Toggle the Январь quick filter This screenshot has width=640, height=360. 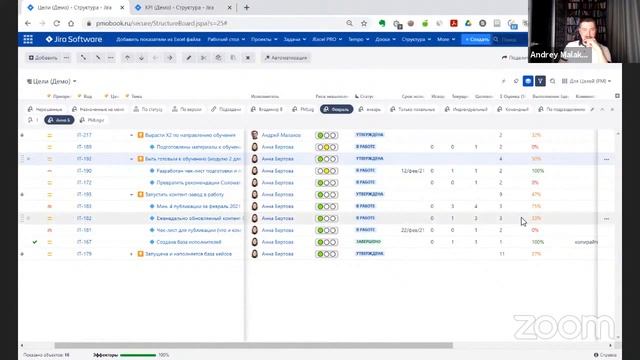pos(370,109)
